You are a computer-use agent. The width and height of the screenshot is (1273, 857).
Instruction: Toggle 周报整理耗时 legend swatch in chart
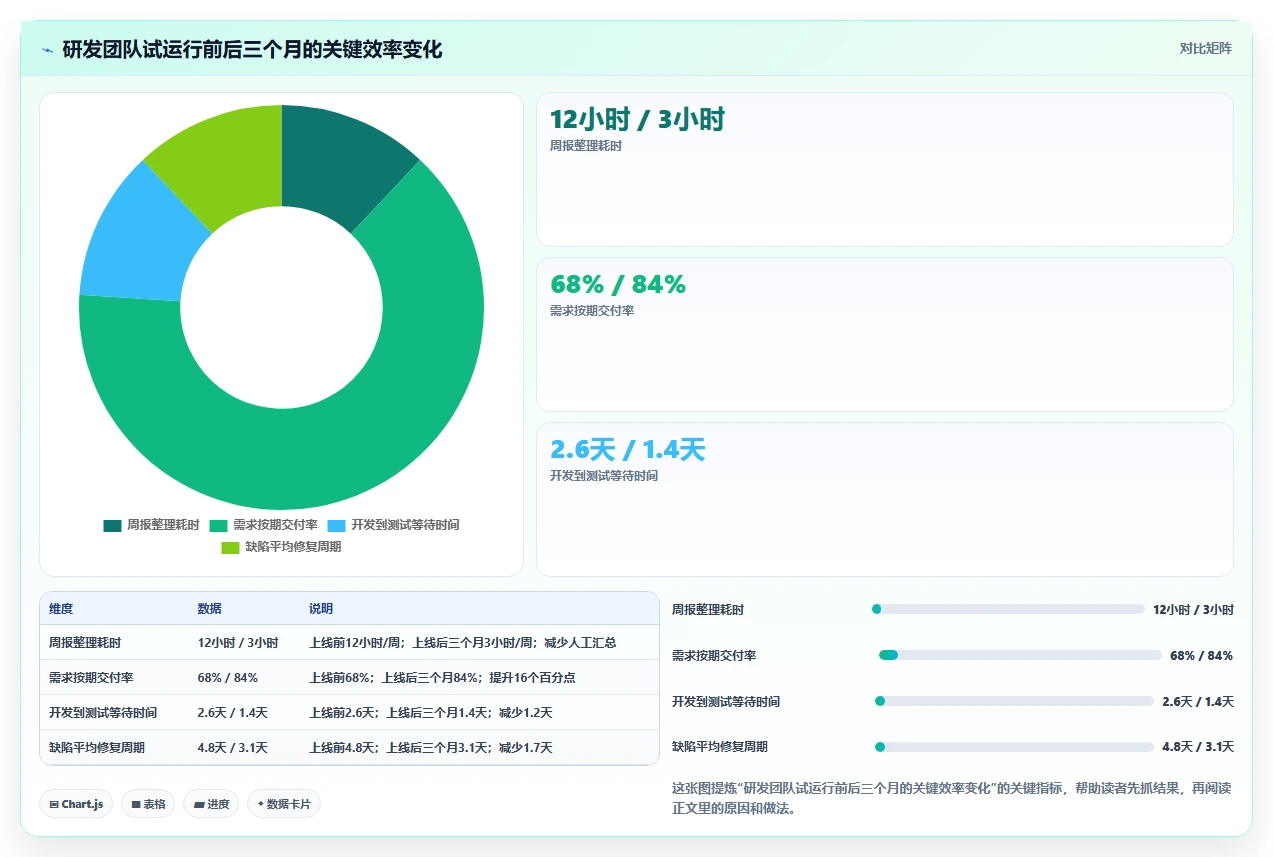point(112,525)
